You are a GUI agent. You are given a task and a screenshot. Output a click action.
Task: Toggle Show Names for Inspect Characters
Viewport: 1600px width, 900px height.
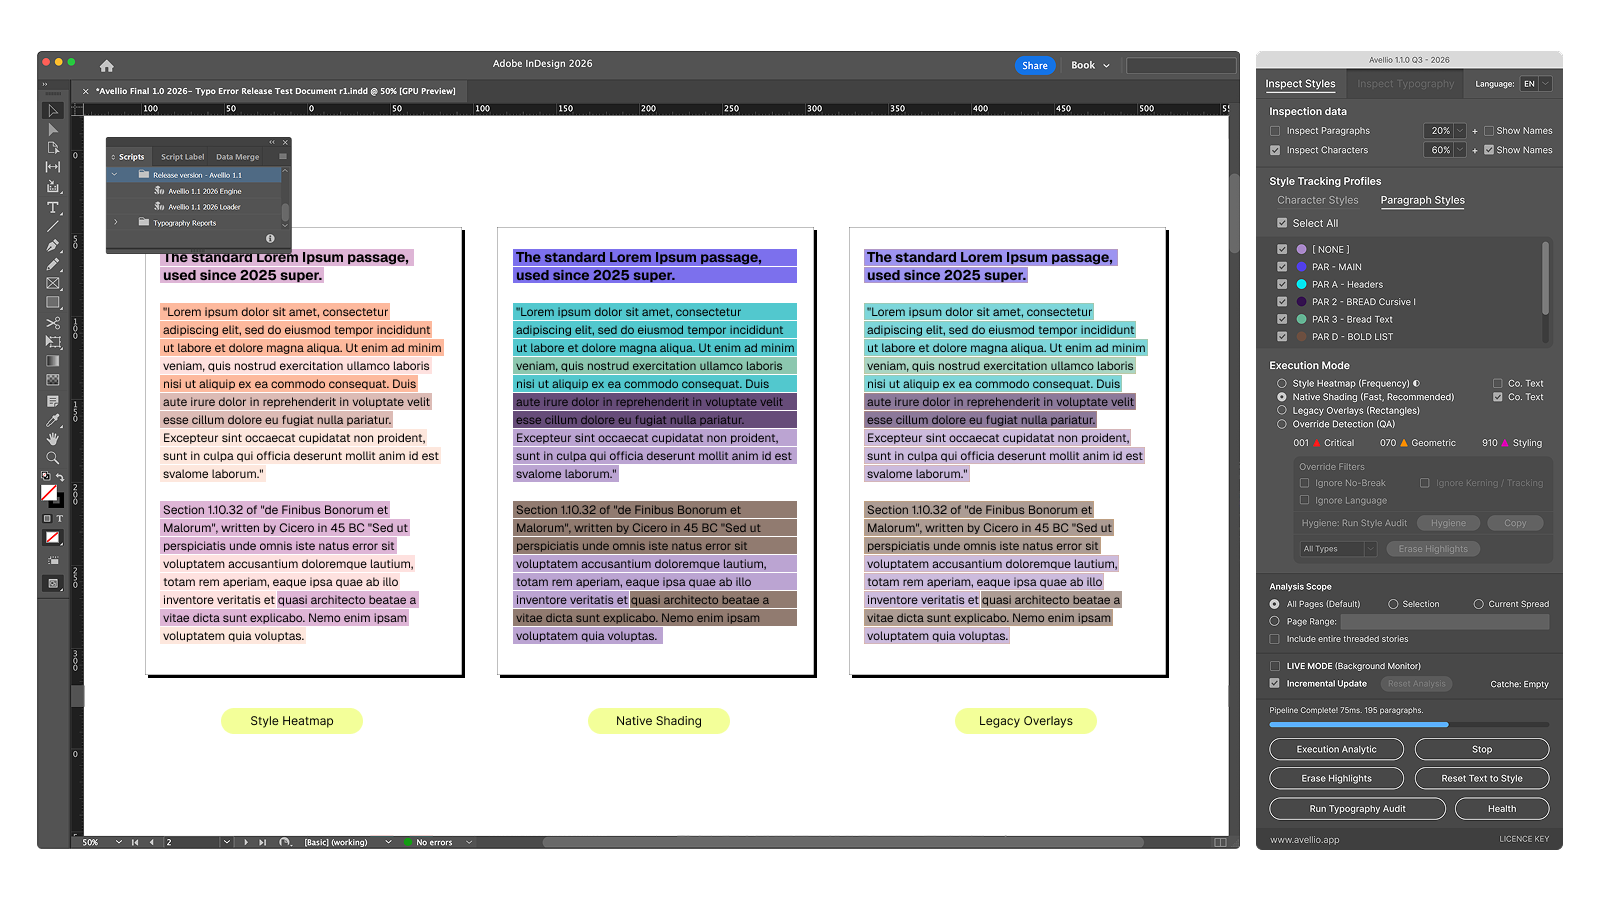(x=1489, y=150)
